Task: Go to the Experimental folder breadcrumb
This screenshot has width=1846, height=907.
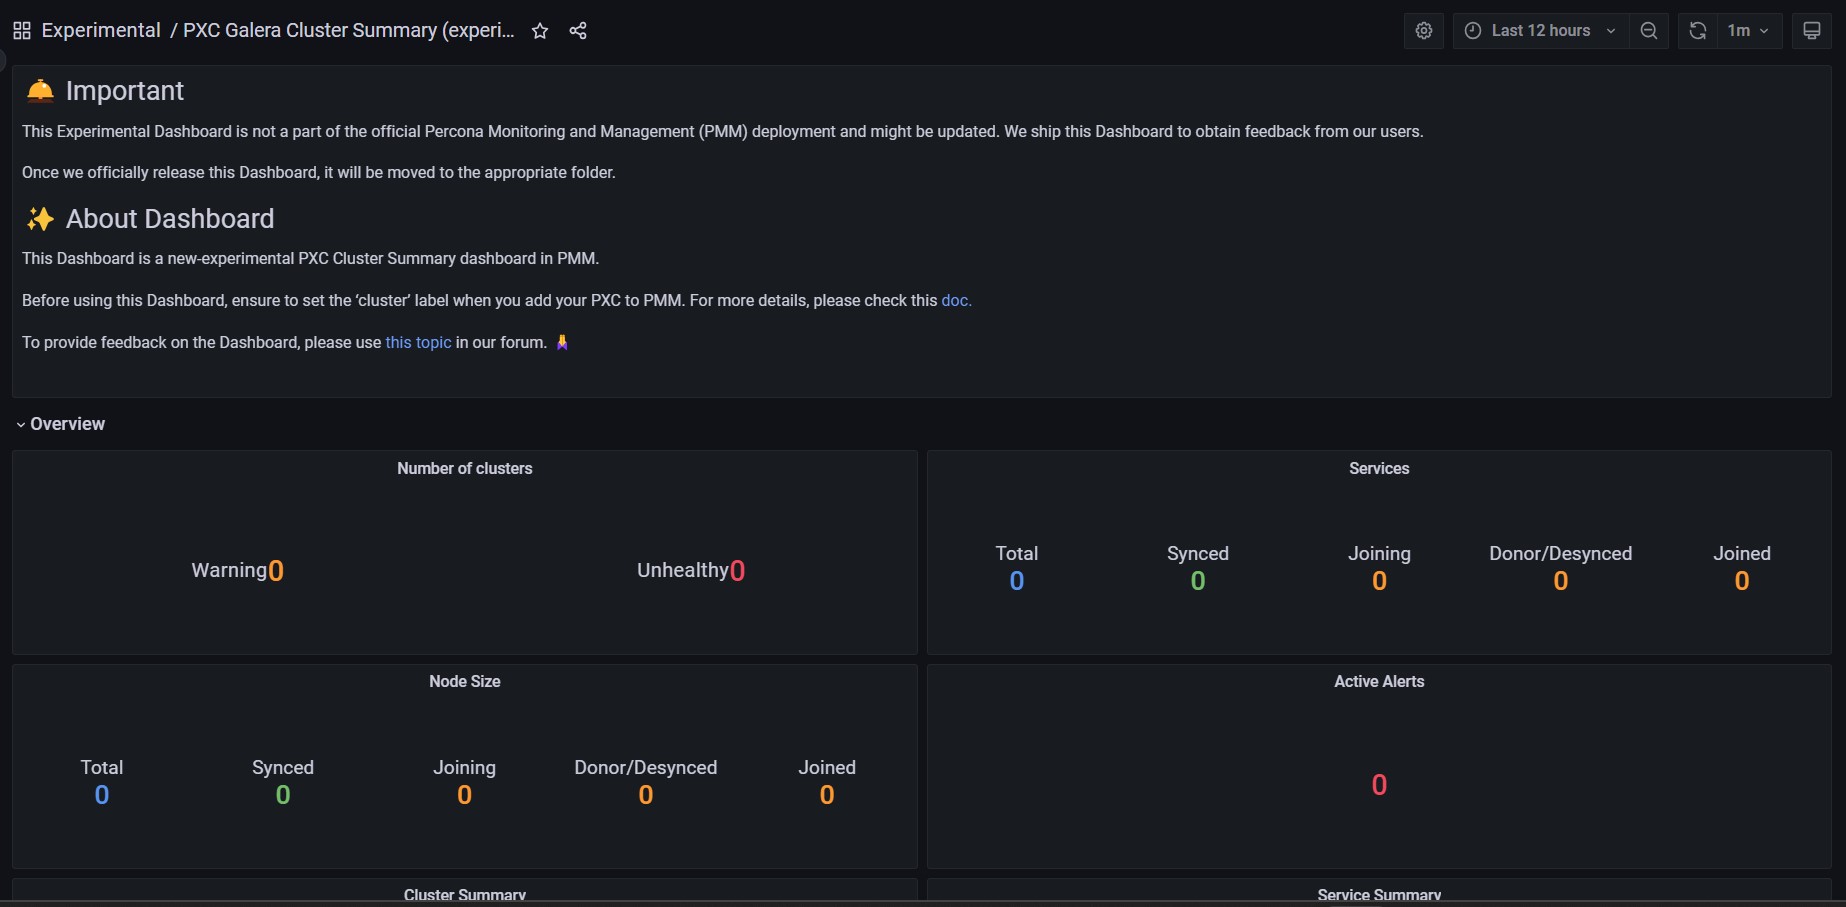Action: (100, 31)
